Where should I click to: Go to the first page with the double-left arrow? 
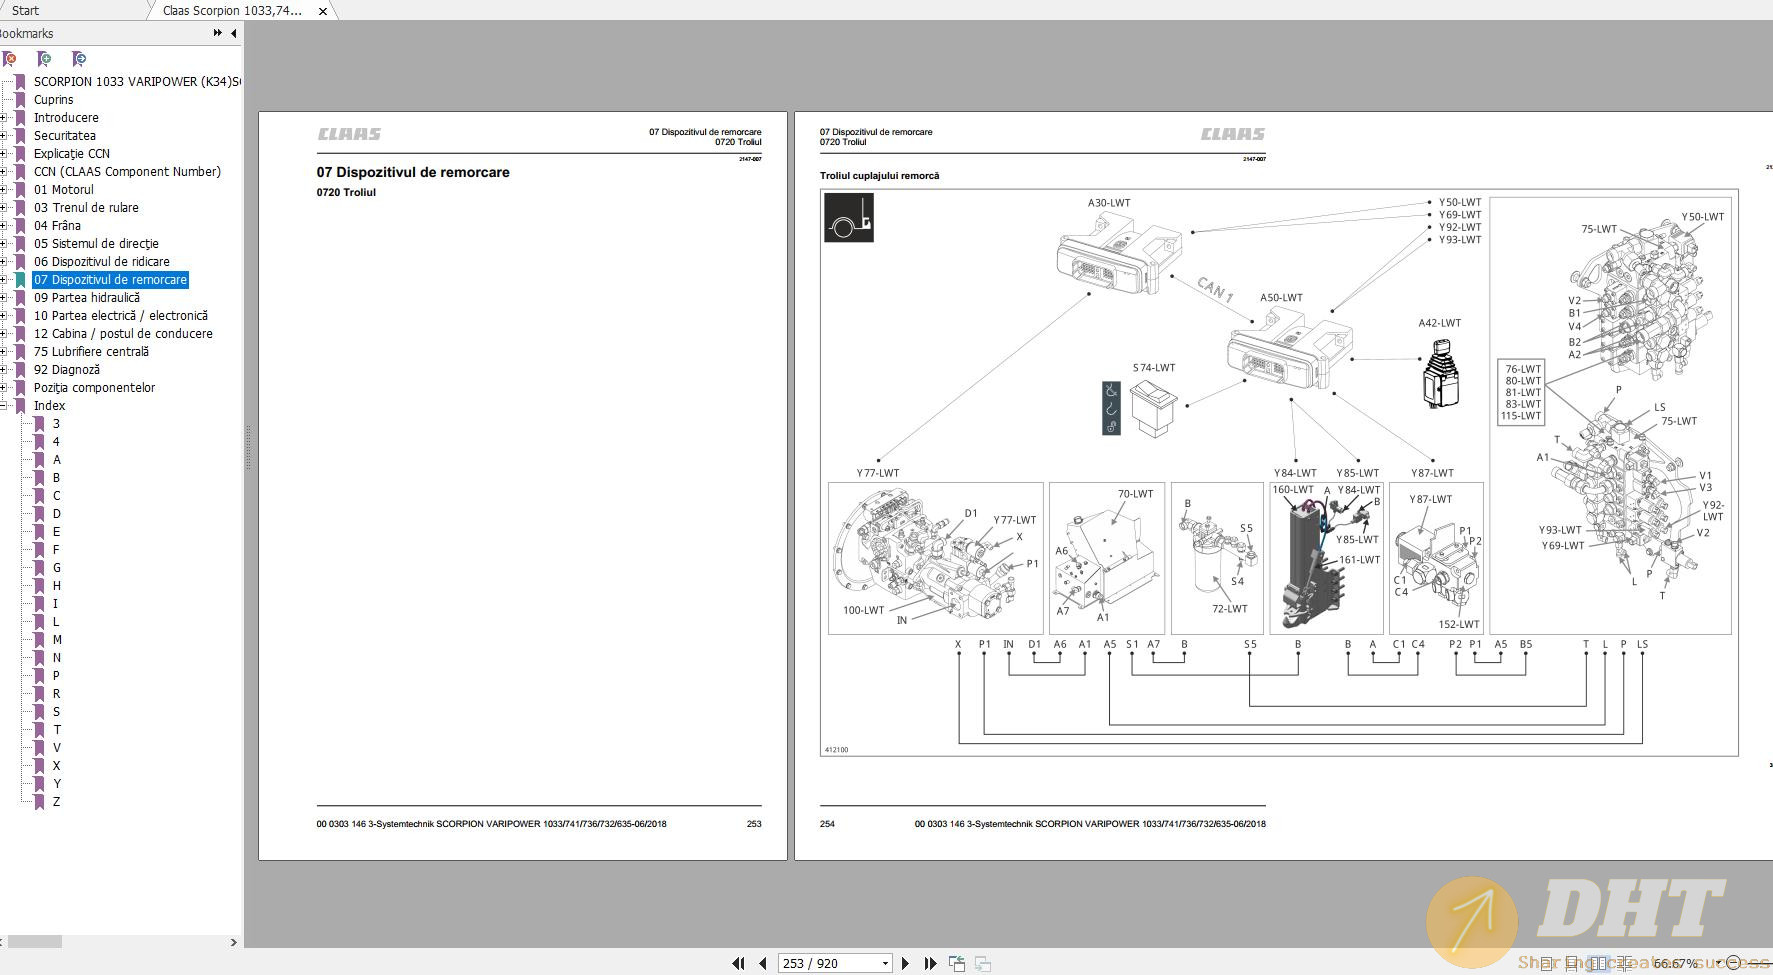(738, 963)
